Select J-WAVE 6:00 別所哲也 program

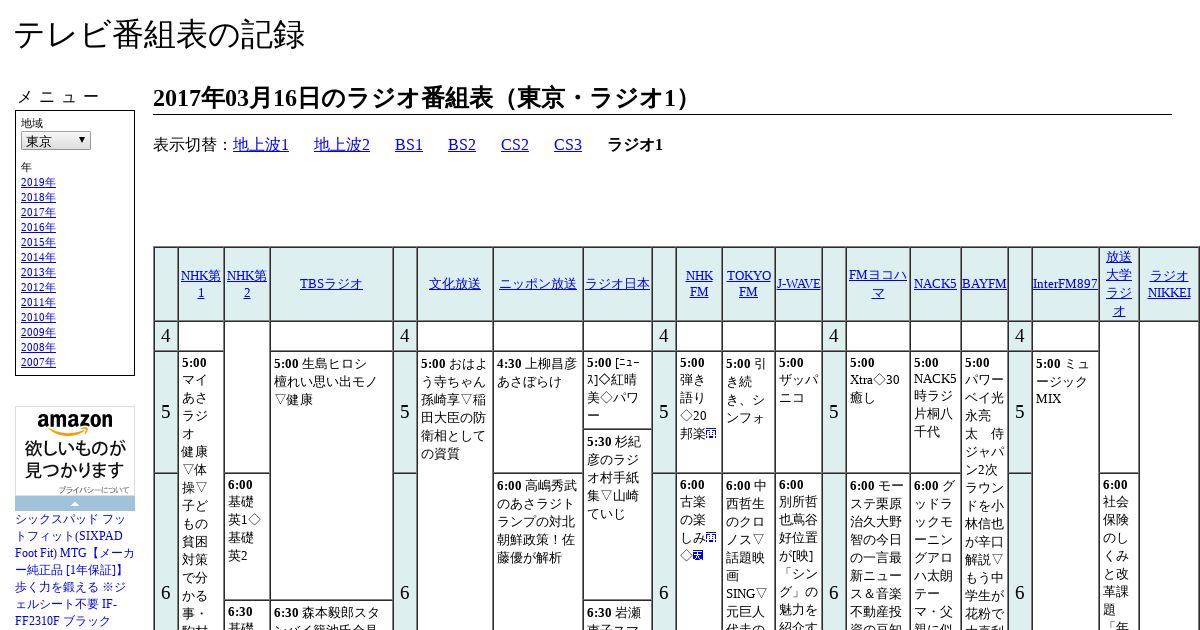(x=799, y=551)
